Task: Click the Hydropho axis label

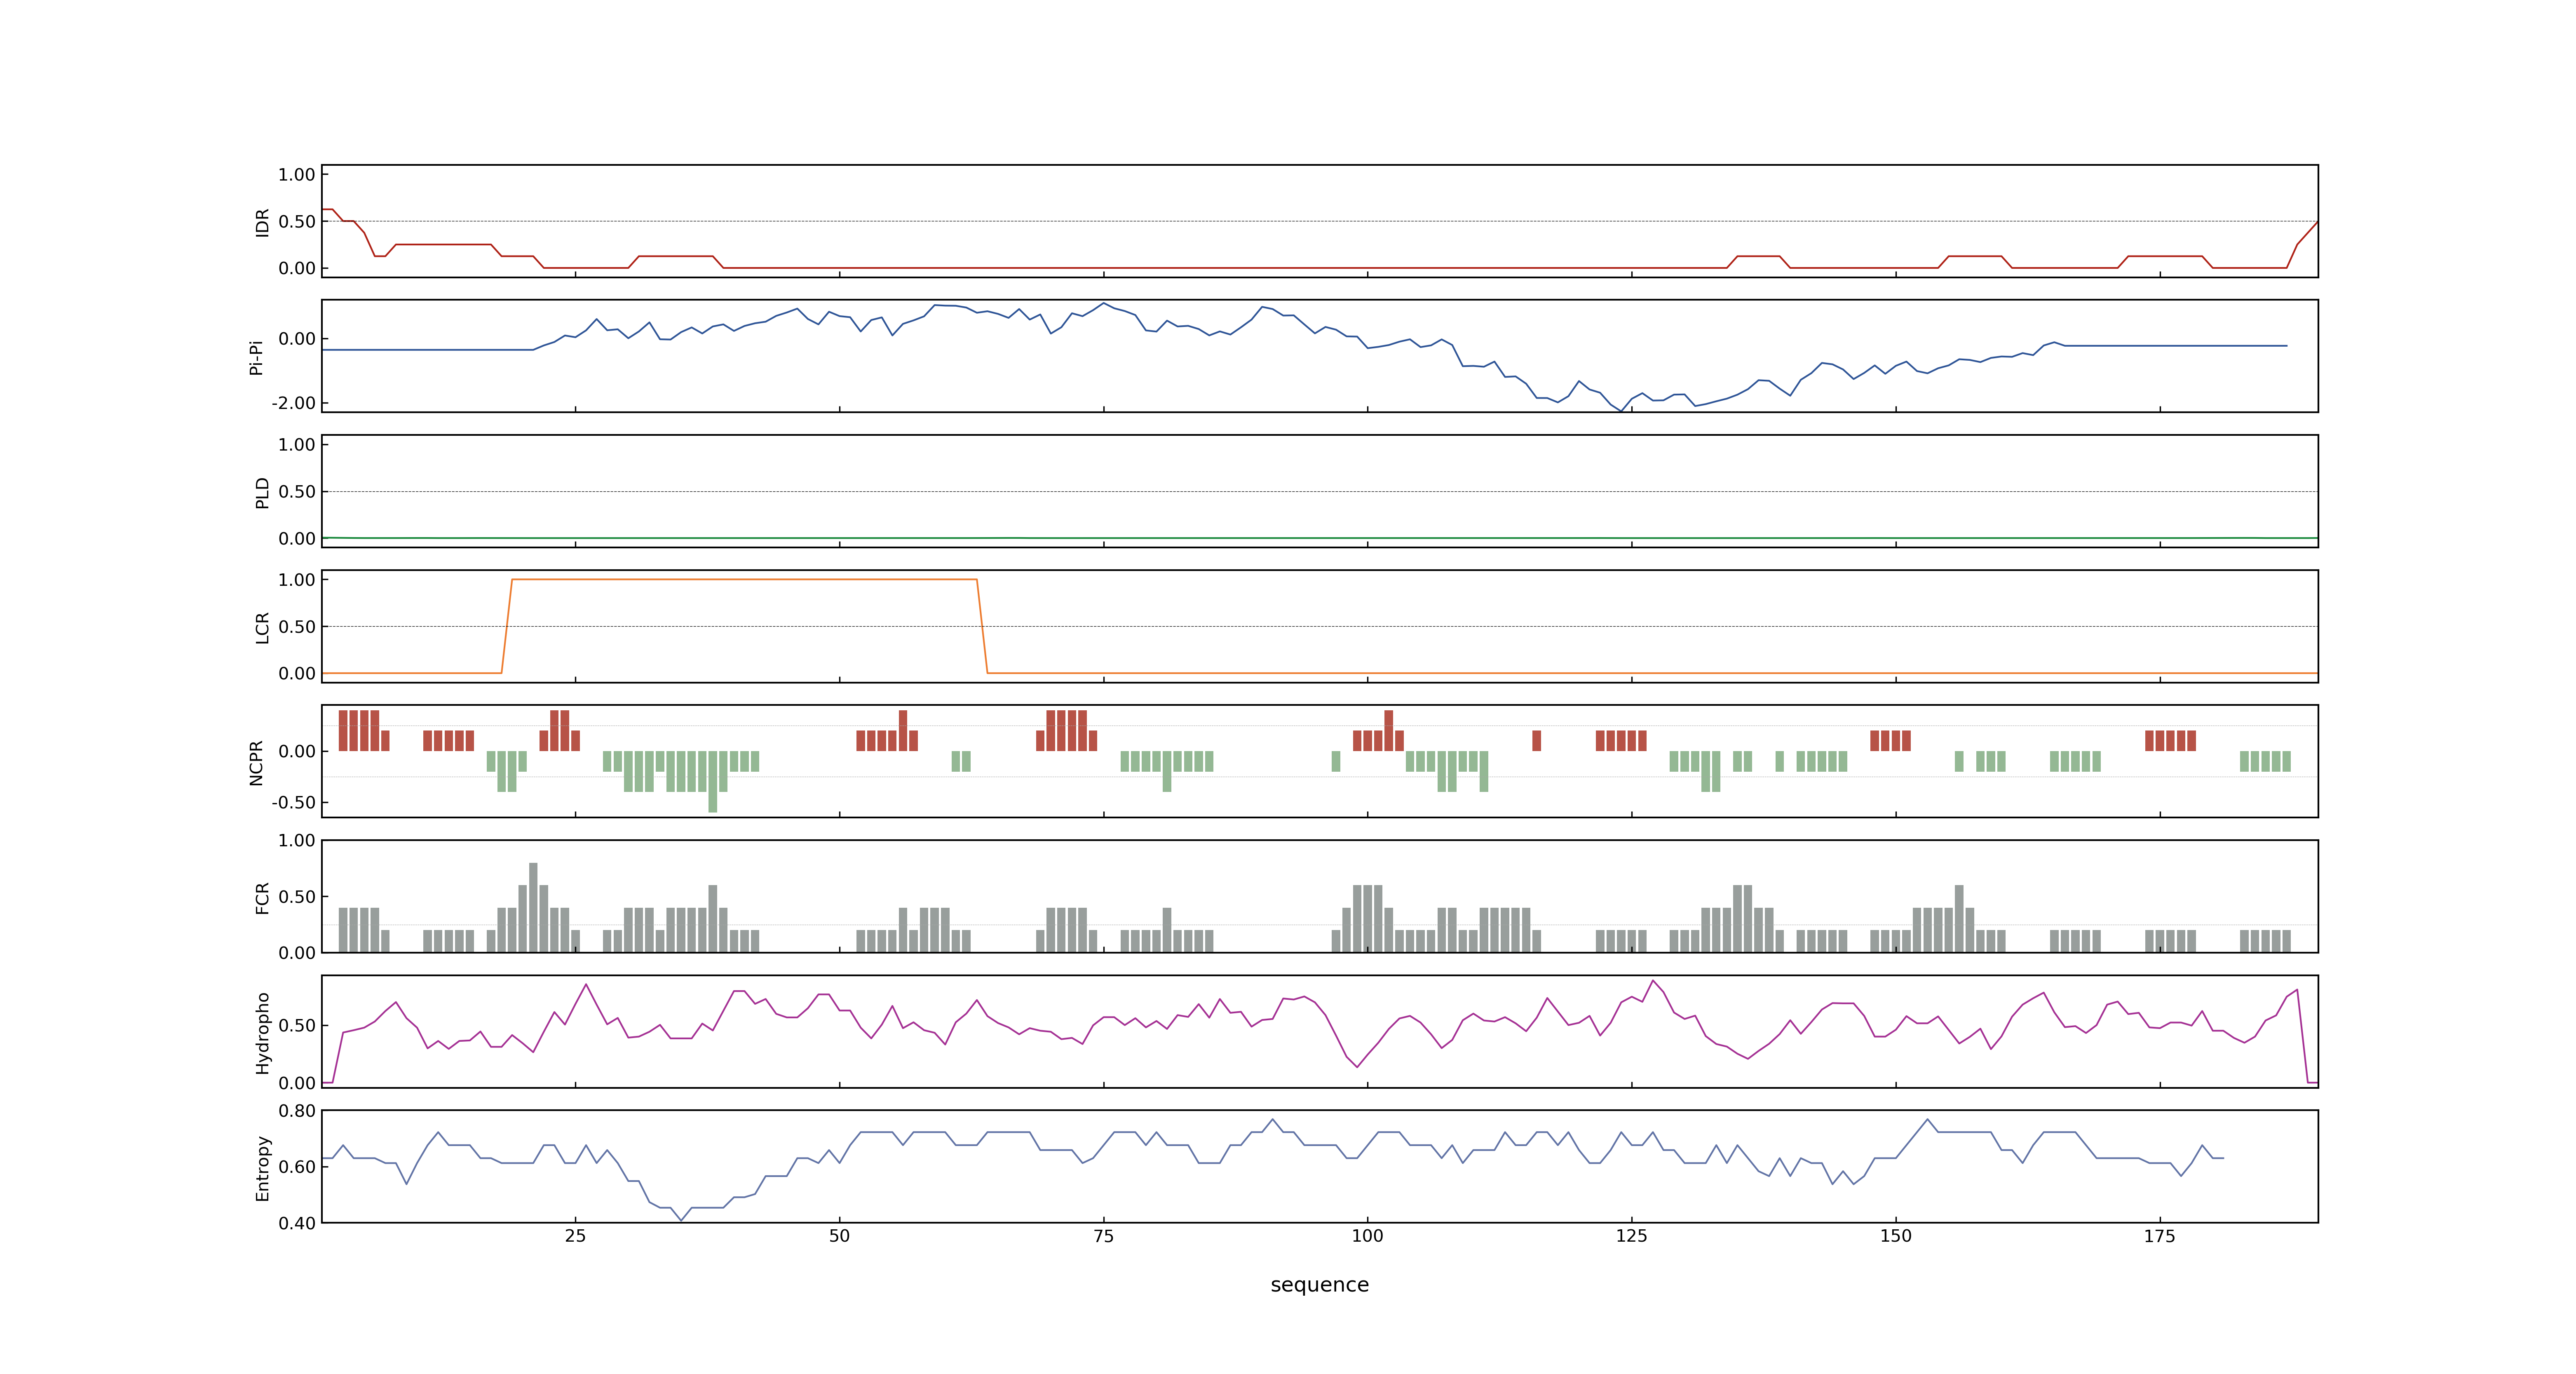Action: [262, 1033]
